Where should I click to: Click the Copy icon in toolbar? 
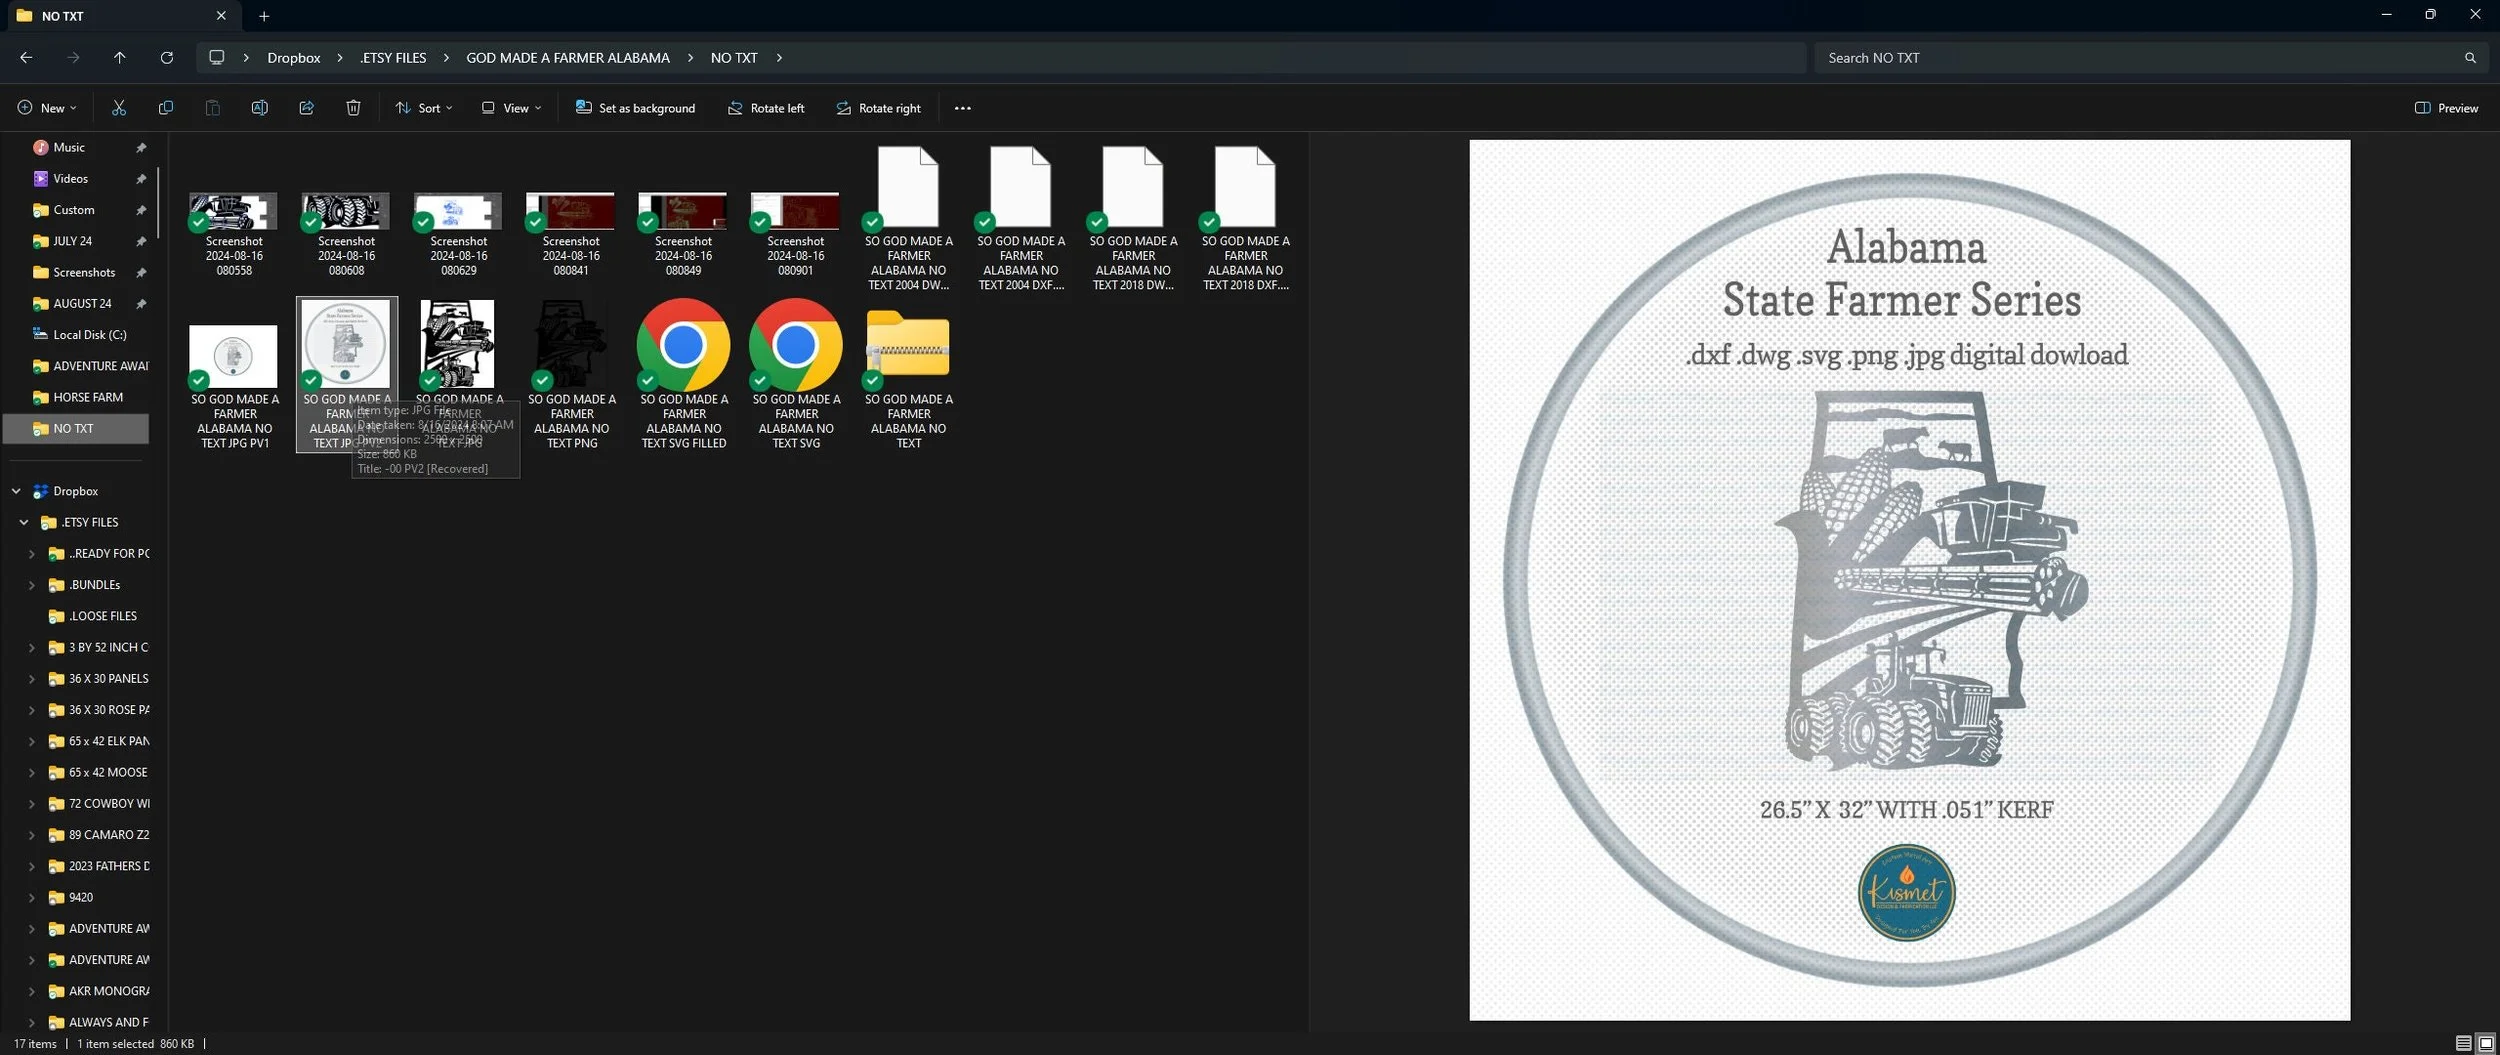coord(166,108)
